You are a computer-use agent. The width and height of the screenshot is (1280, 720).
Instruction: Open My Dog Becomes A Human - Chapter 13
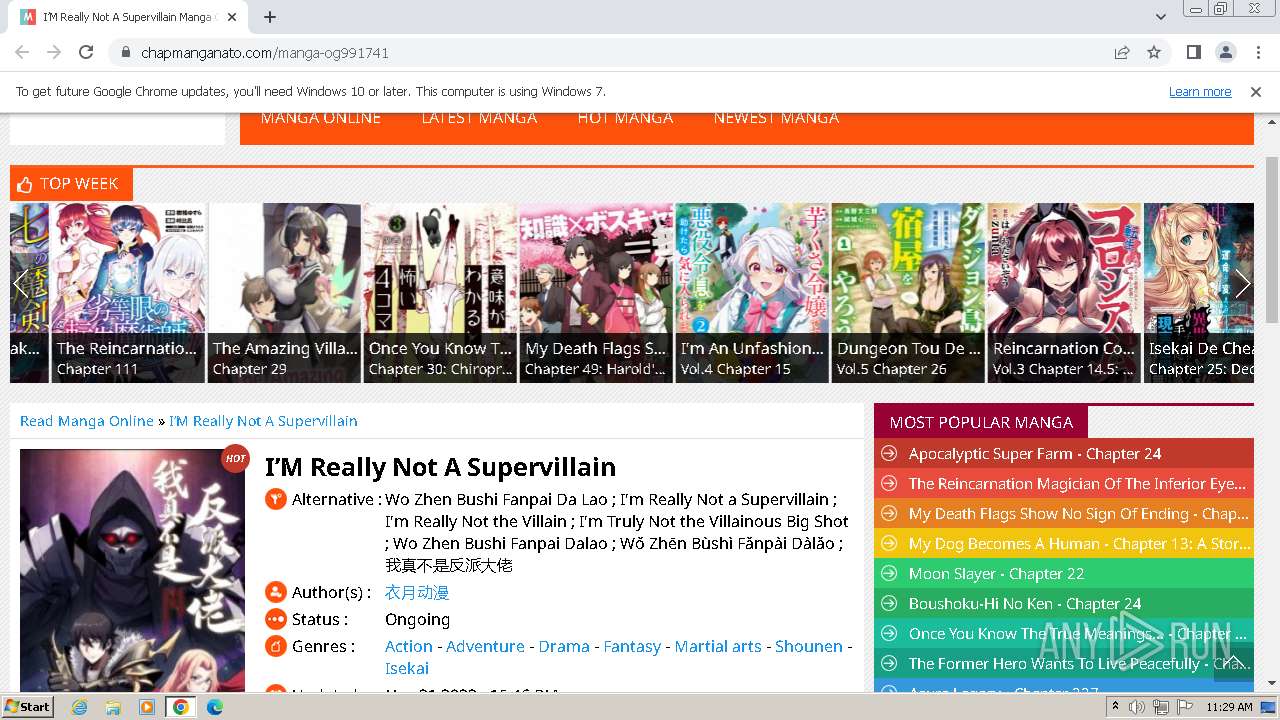1080,544
